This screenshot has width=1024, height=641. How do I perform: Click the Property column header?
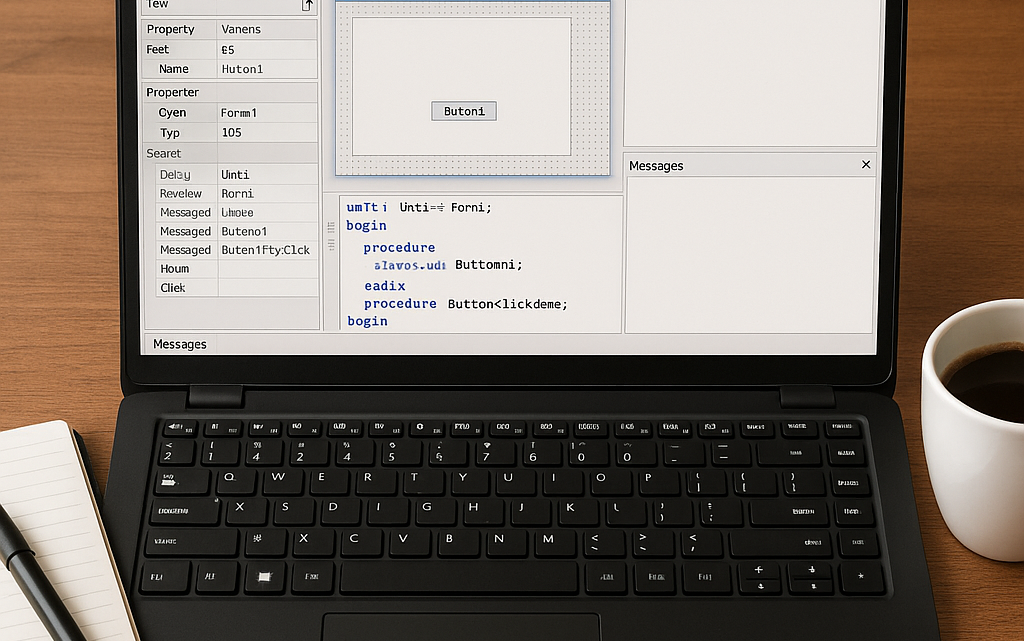pyautogui.click(x=170, y=29)
